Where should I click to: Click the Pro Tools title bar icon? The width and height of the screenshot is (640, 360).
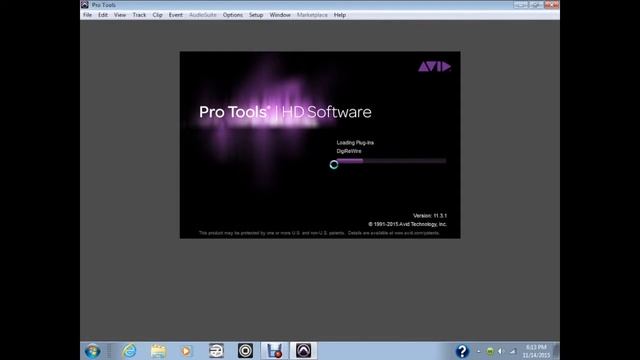[x=84, y=4]
